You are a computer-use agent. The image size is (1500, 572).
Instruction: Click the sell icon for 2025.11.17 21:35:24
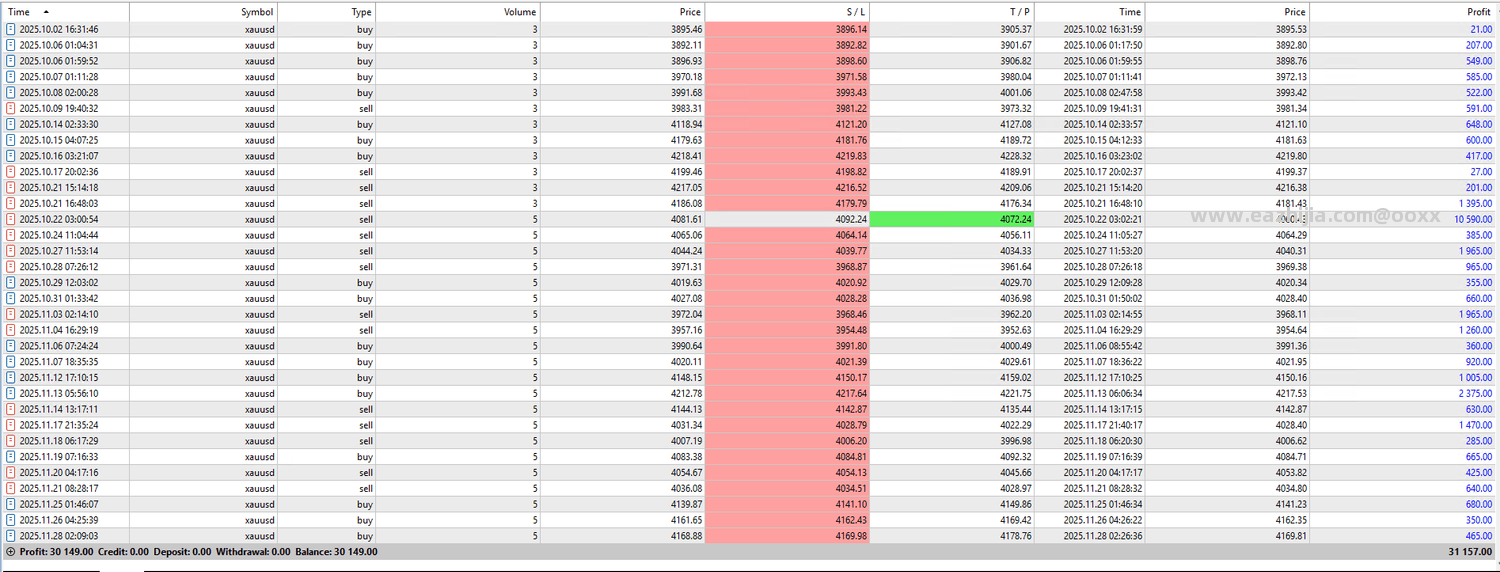tap(11, 425)
